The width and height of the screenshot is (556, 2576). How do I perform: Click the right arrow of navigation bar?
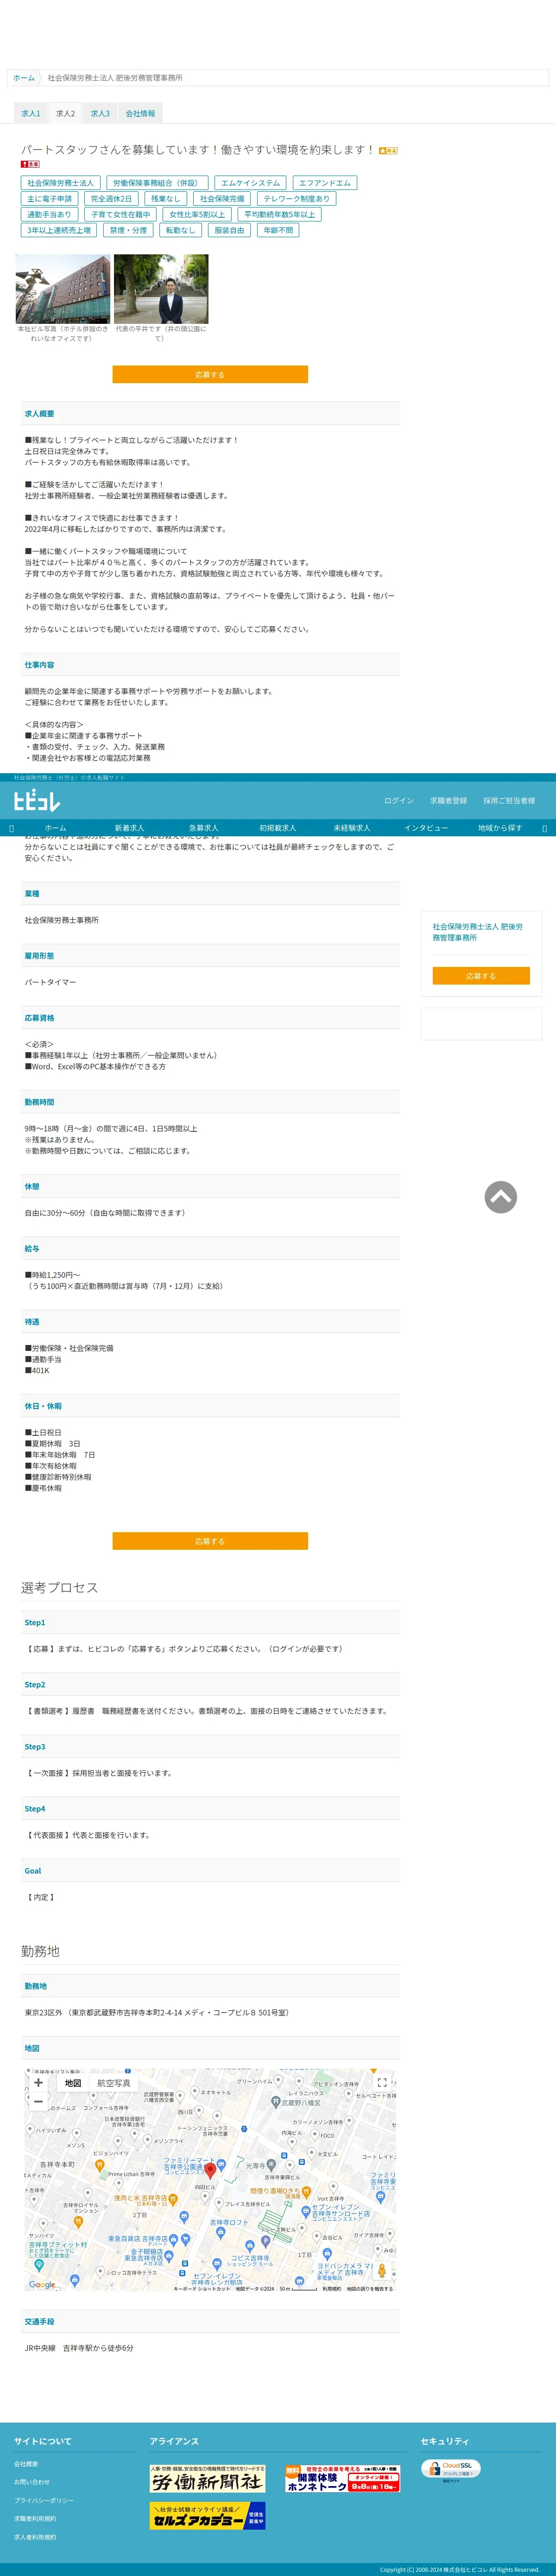click(544, 828)
